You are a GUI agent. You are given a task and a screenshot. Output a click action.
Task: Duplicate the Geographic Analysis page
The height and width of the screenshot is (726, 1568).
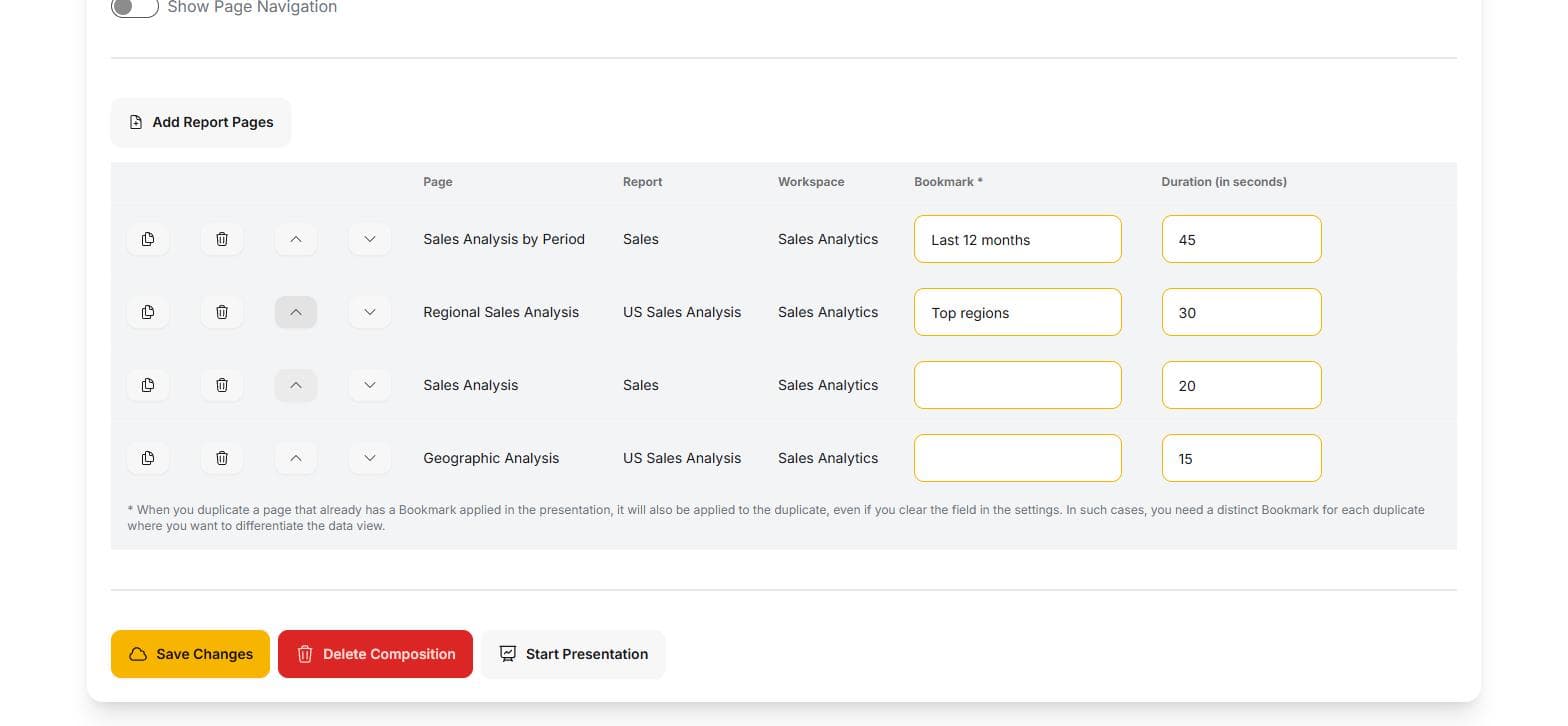coord(148,458)
